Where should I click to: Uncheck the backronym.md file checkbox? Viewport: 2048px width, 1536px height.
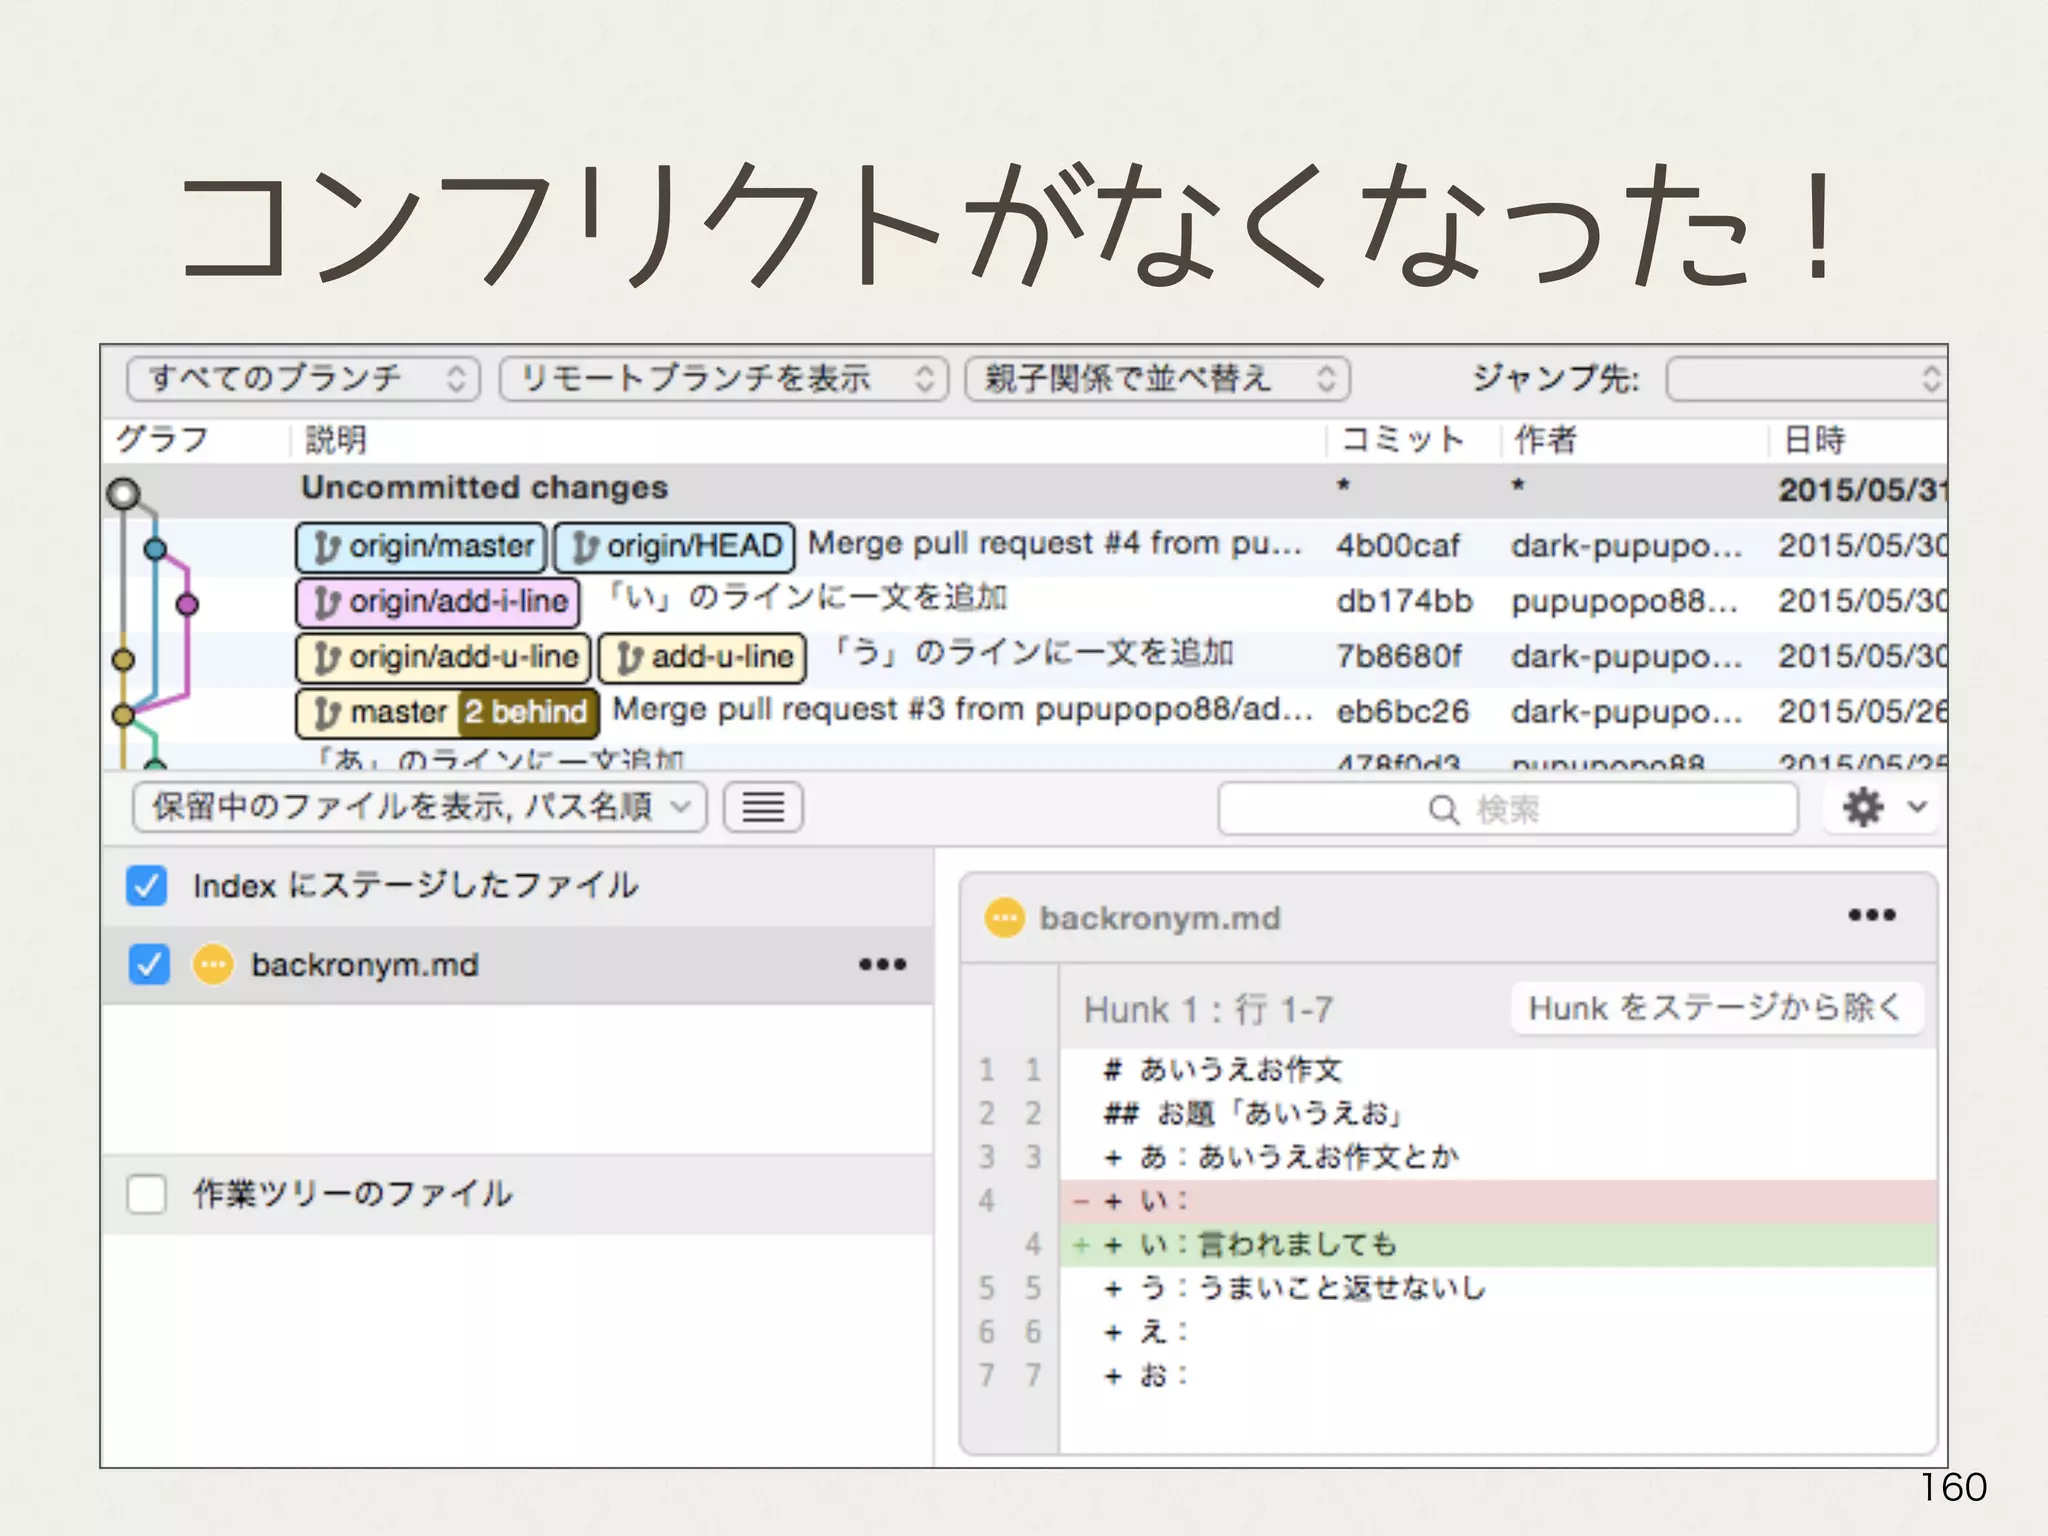click(149, 965)
